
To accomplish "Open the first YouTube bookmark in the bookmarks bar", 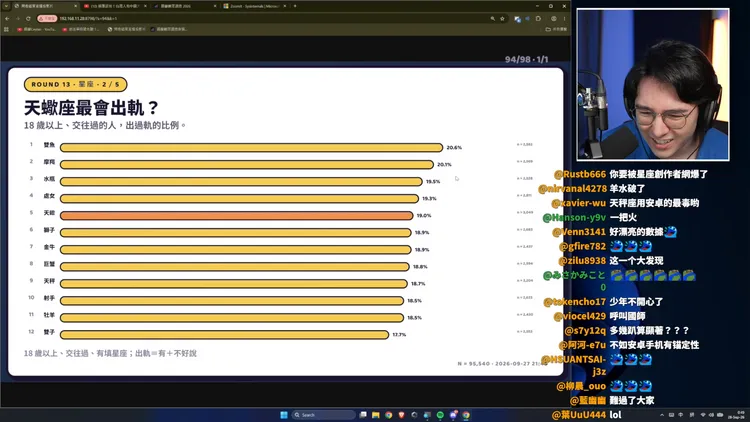I will tap(37, 29).
